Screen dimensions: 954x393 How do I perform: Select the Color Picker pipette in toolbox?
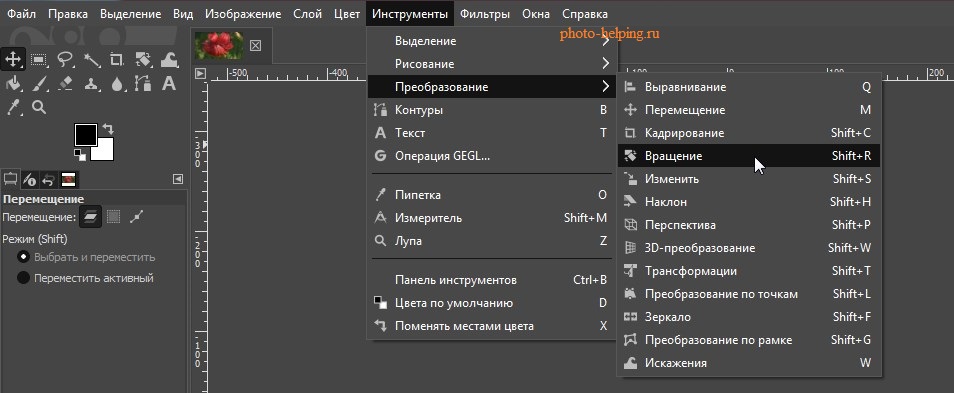pos(13,108)
